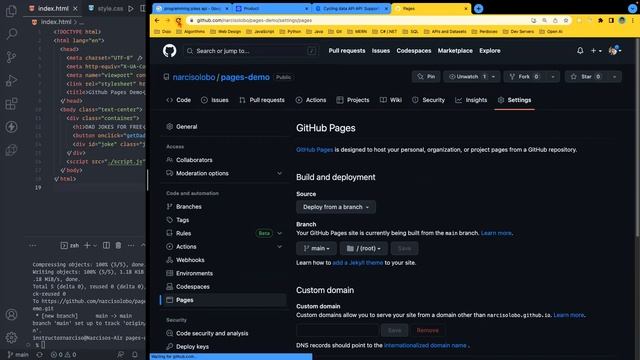Viewport: 640px width, 360px height.
Task: Open VS Code lightning bolt sidebar icon
Action: (x=11, y=127)
